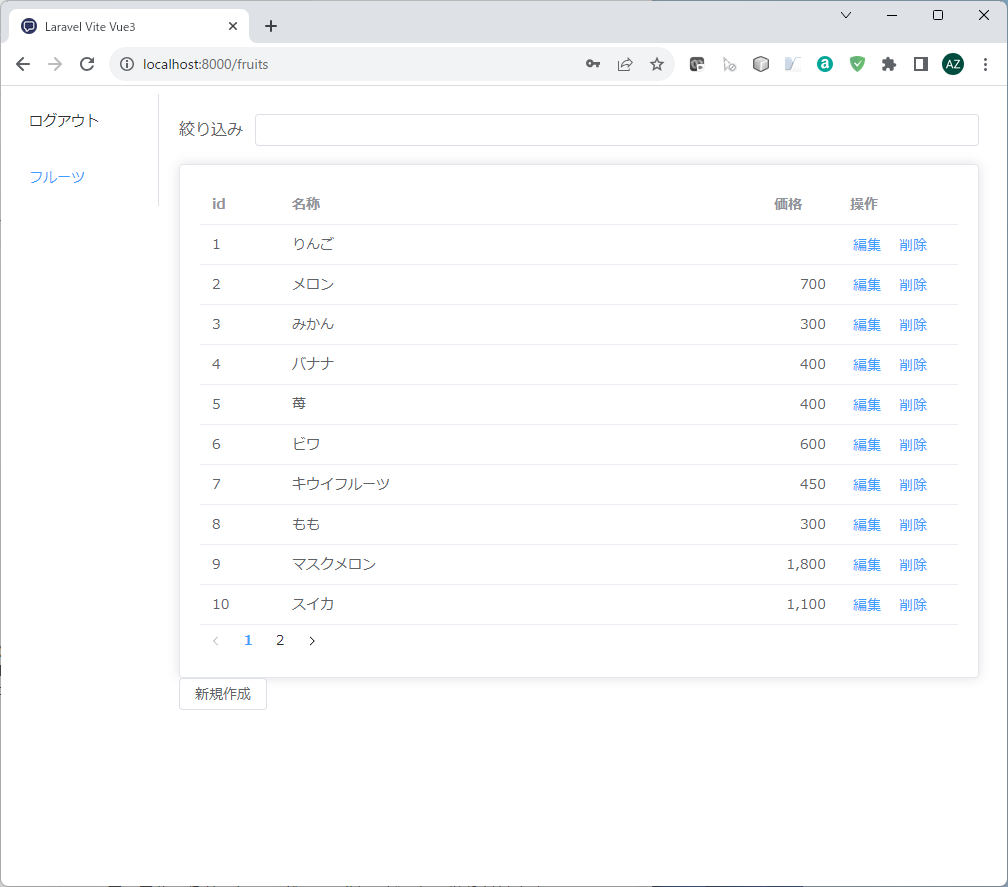Open the green 'a' extension icon
This screenshot has width=1008, height=887.
coord(825,64)
